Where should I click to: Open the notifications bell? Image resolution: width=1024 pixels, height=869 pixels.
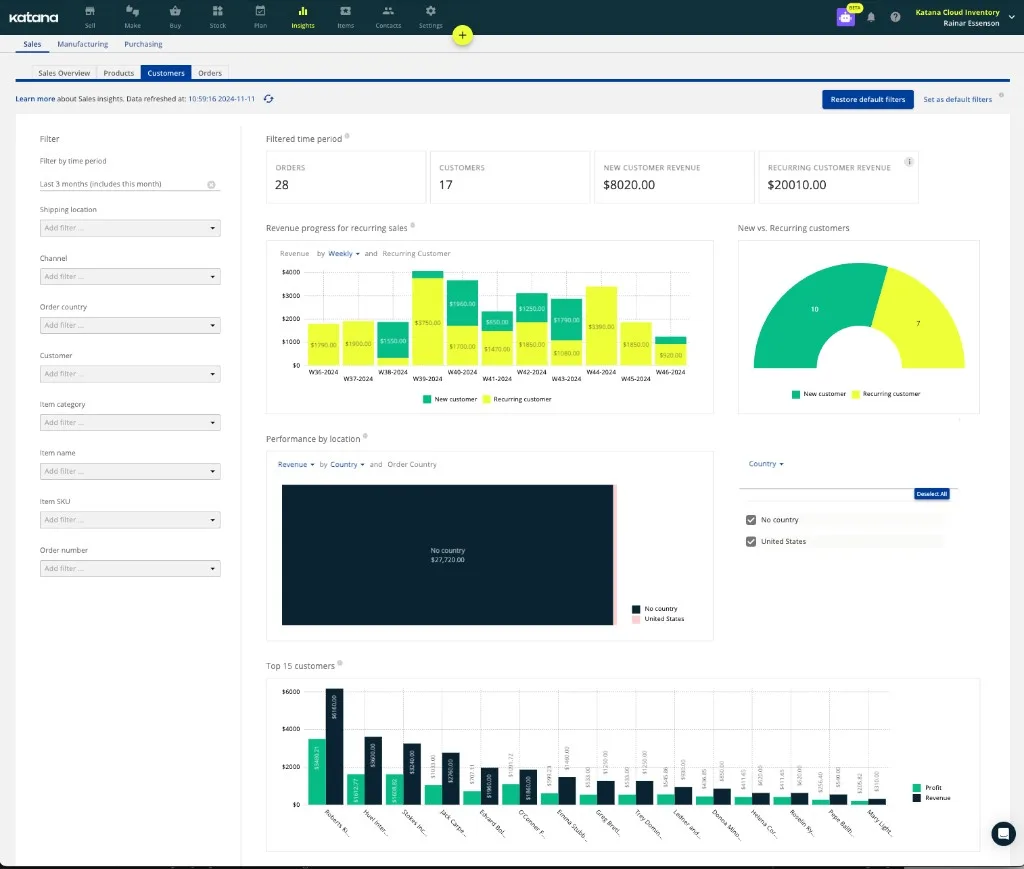(871, 17)
